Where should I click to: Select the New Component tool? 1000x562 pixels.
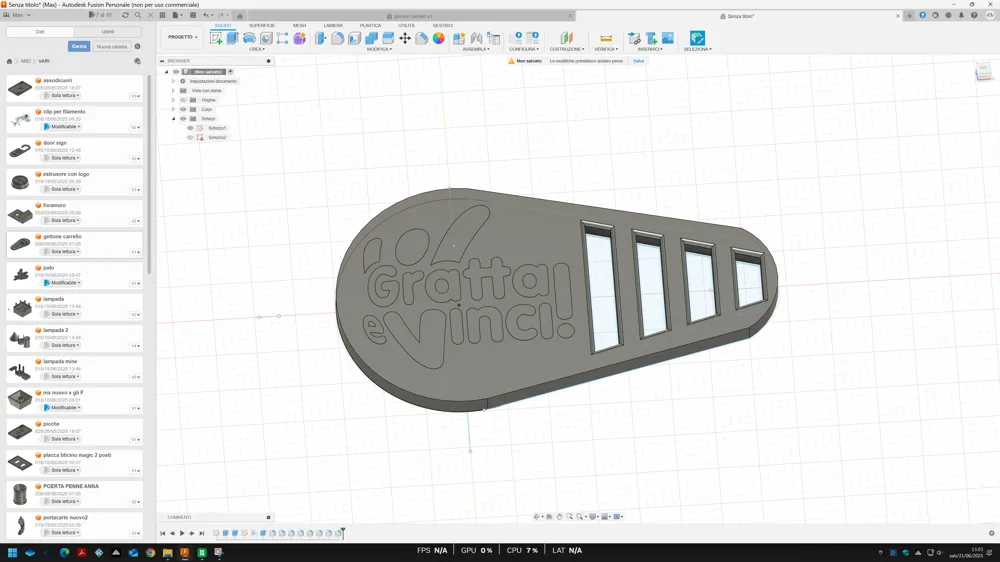(x=459, y=38)
